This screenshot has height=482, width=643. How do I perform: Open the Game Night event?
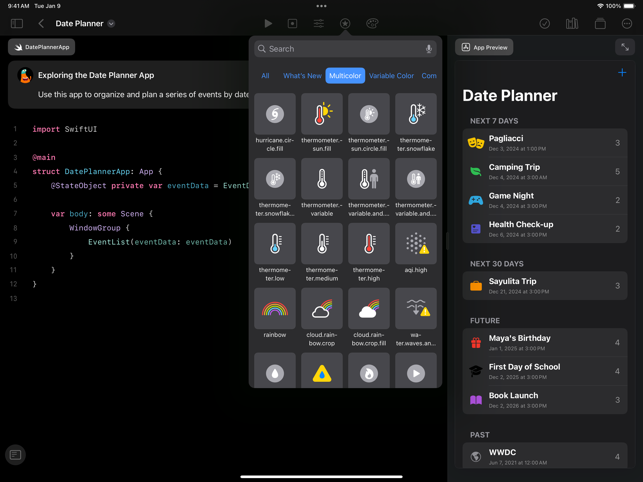click(545, 200)
